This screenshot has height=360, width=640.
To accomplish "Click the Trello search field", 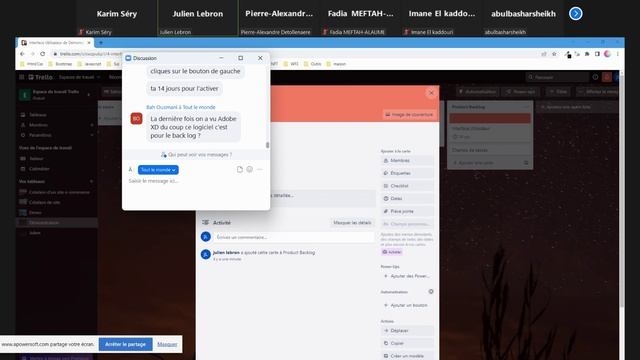I will pos(557,77).
